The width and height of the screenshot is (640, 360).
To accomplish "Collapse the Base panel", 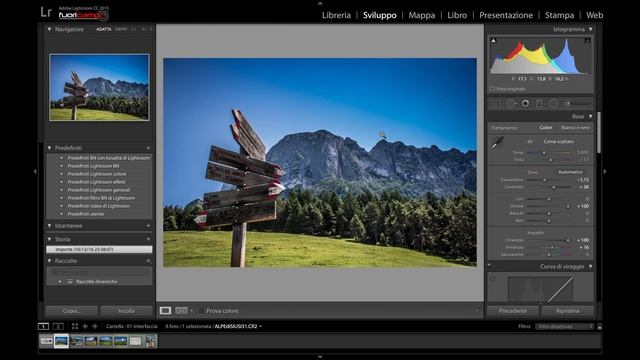I will (x=590, y=116).
